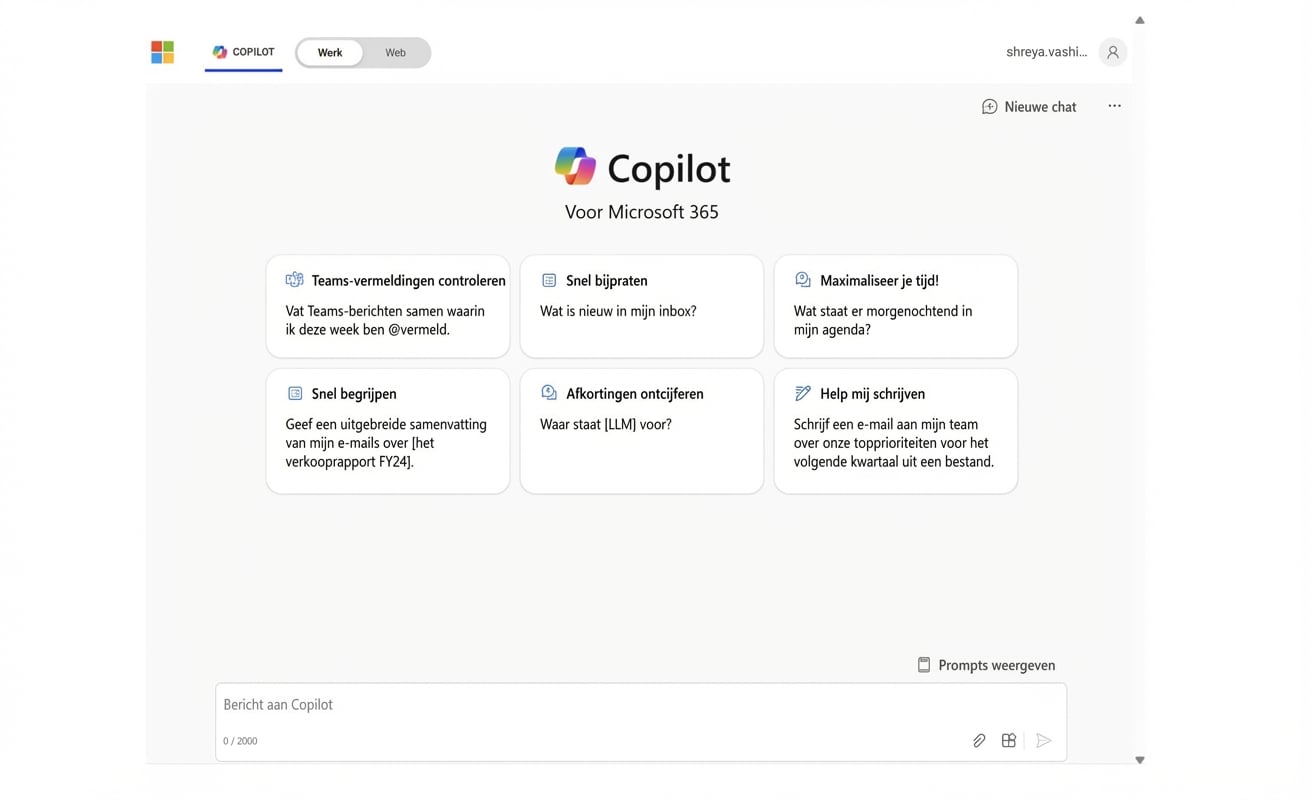Click the scrollbar down arrow
Image resolution: width=1312 pixels, height=800 pixels.
(x=1140, y=759)
